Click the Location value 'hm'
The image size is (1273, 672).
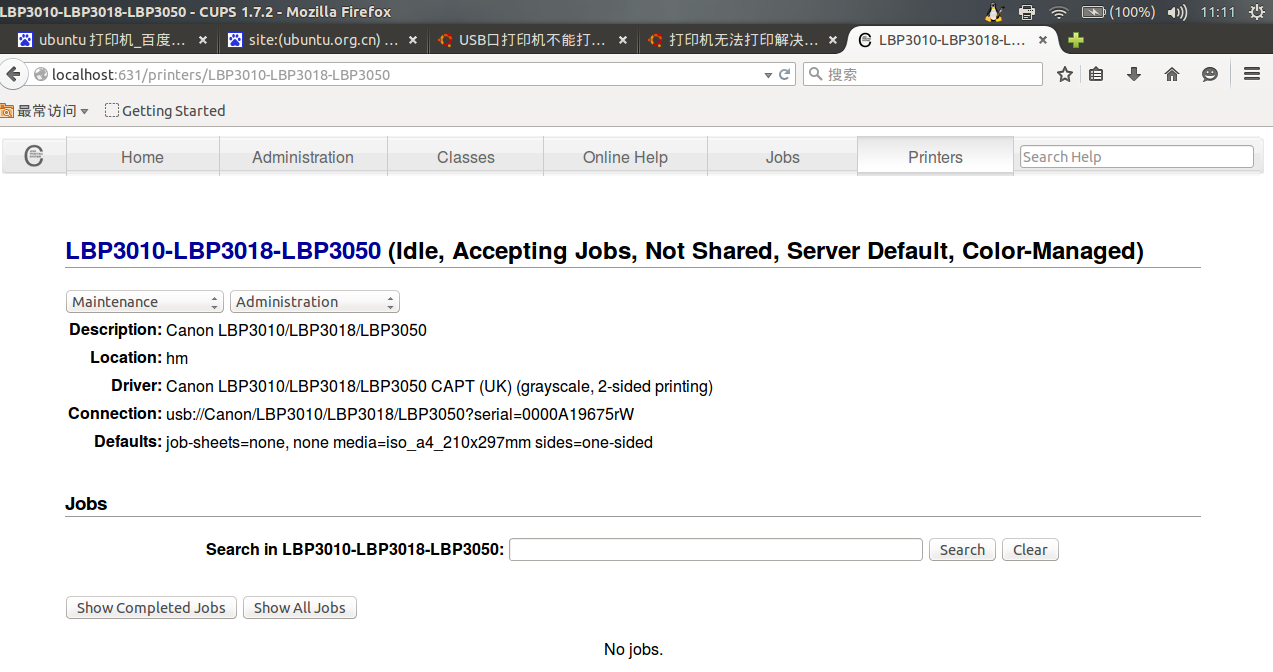pos(177,358)
